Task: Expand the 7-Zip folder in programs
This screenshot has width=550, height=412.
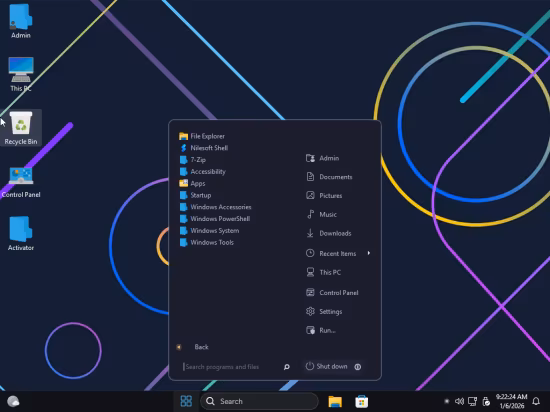Action: [x=193, y=160]
